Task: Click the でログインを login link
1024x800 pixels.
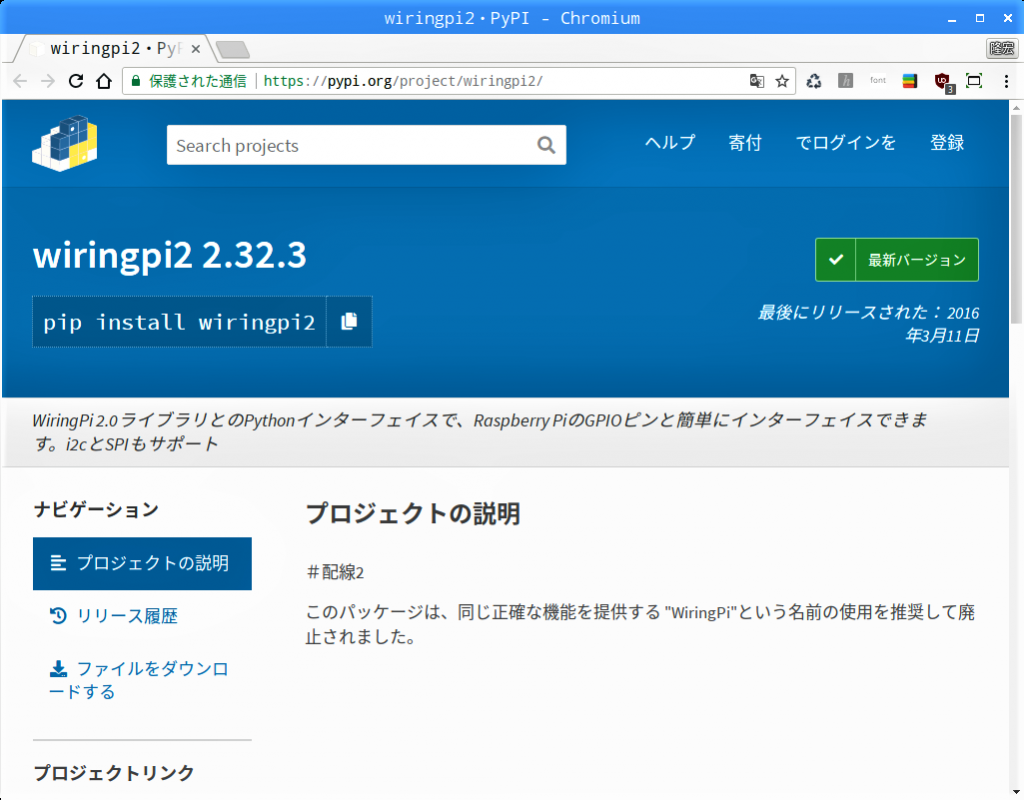Action: (846, 142)
